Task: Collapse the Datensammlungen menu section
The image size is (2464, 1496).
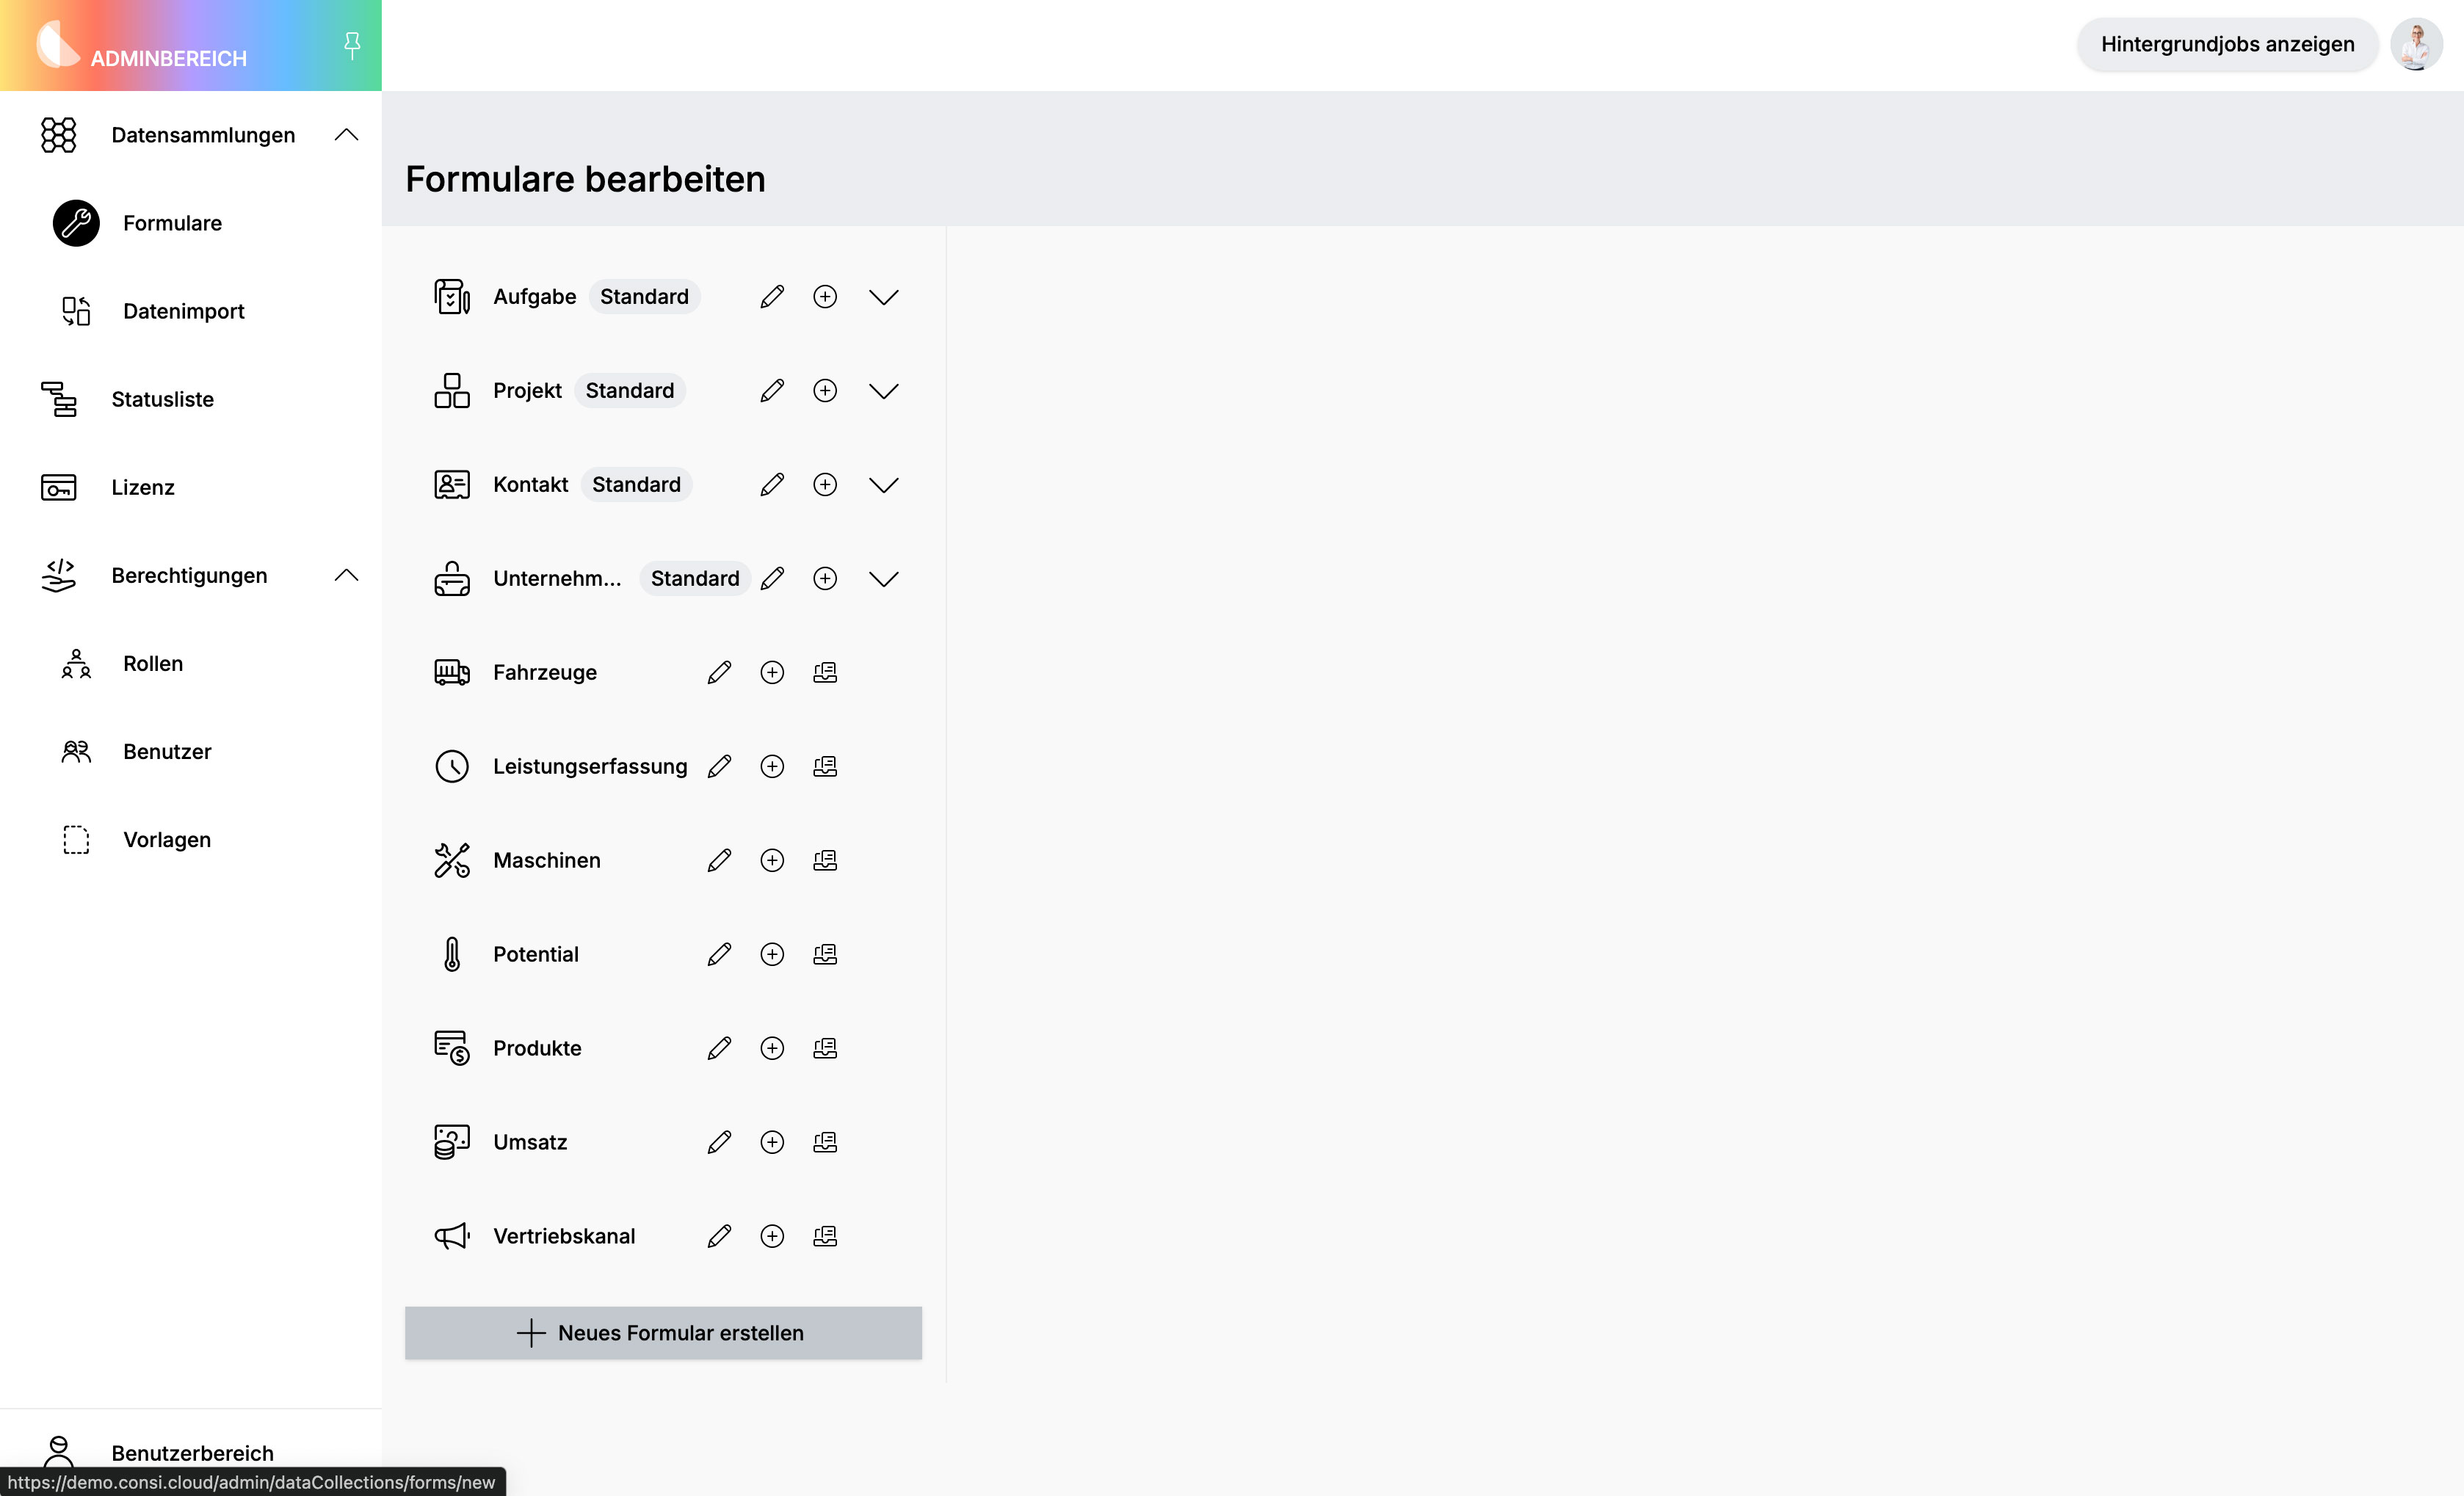Action: click(x=346, y=135)
